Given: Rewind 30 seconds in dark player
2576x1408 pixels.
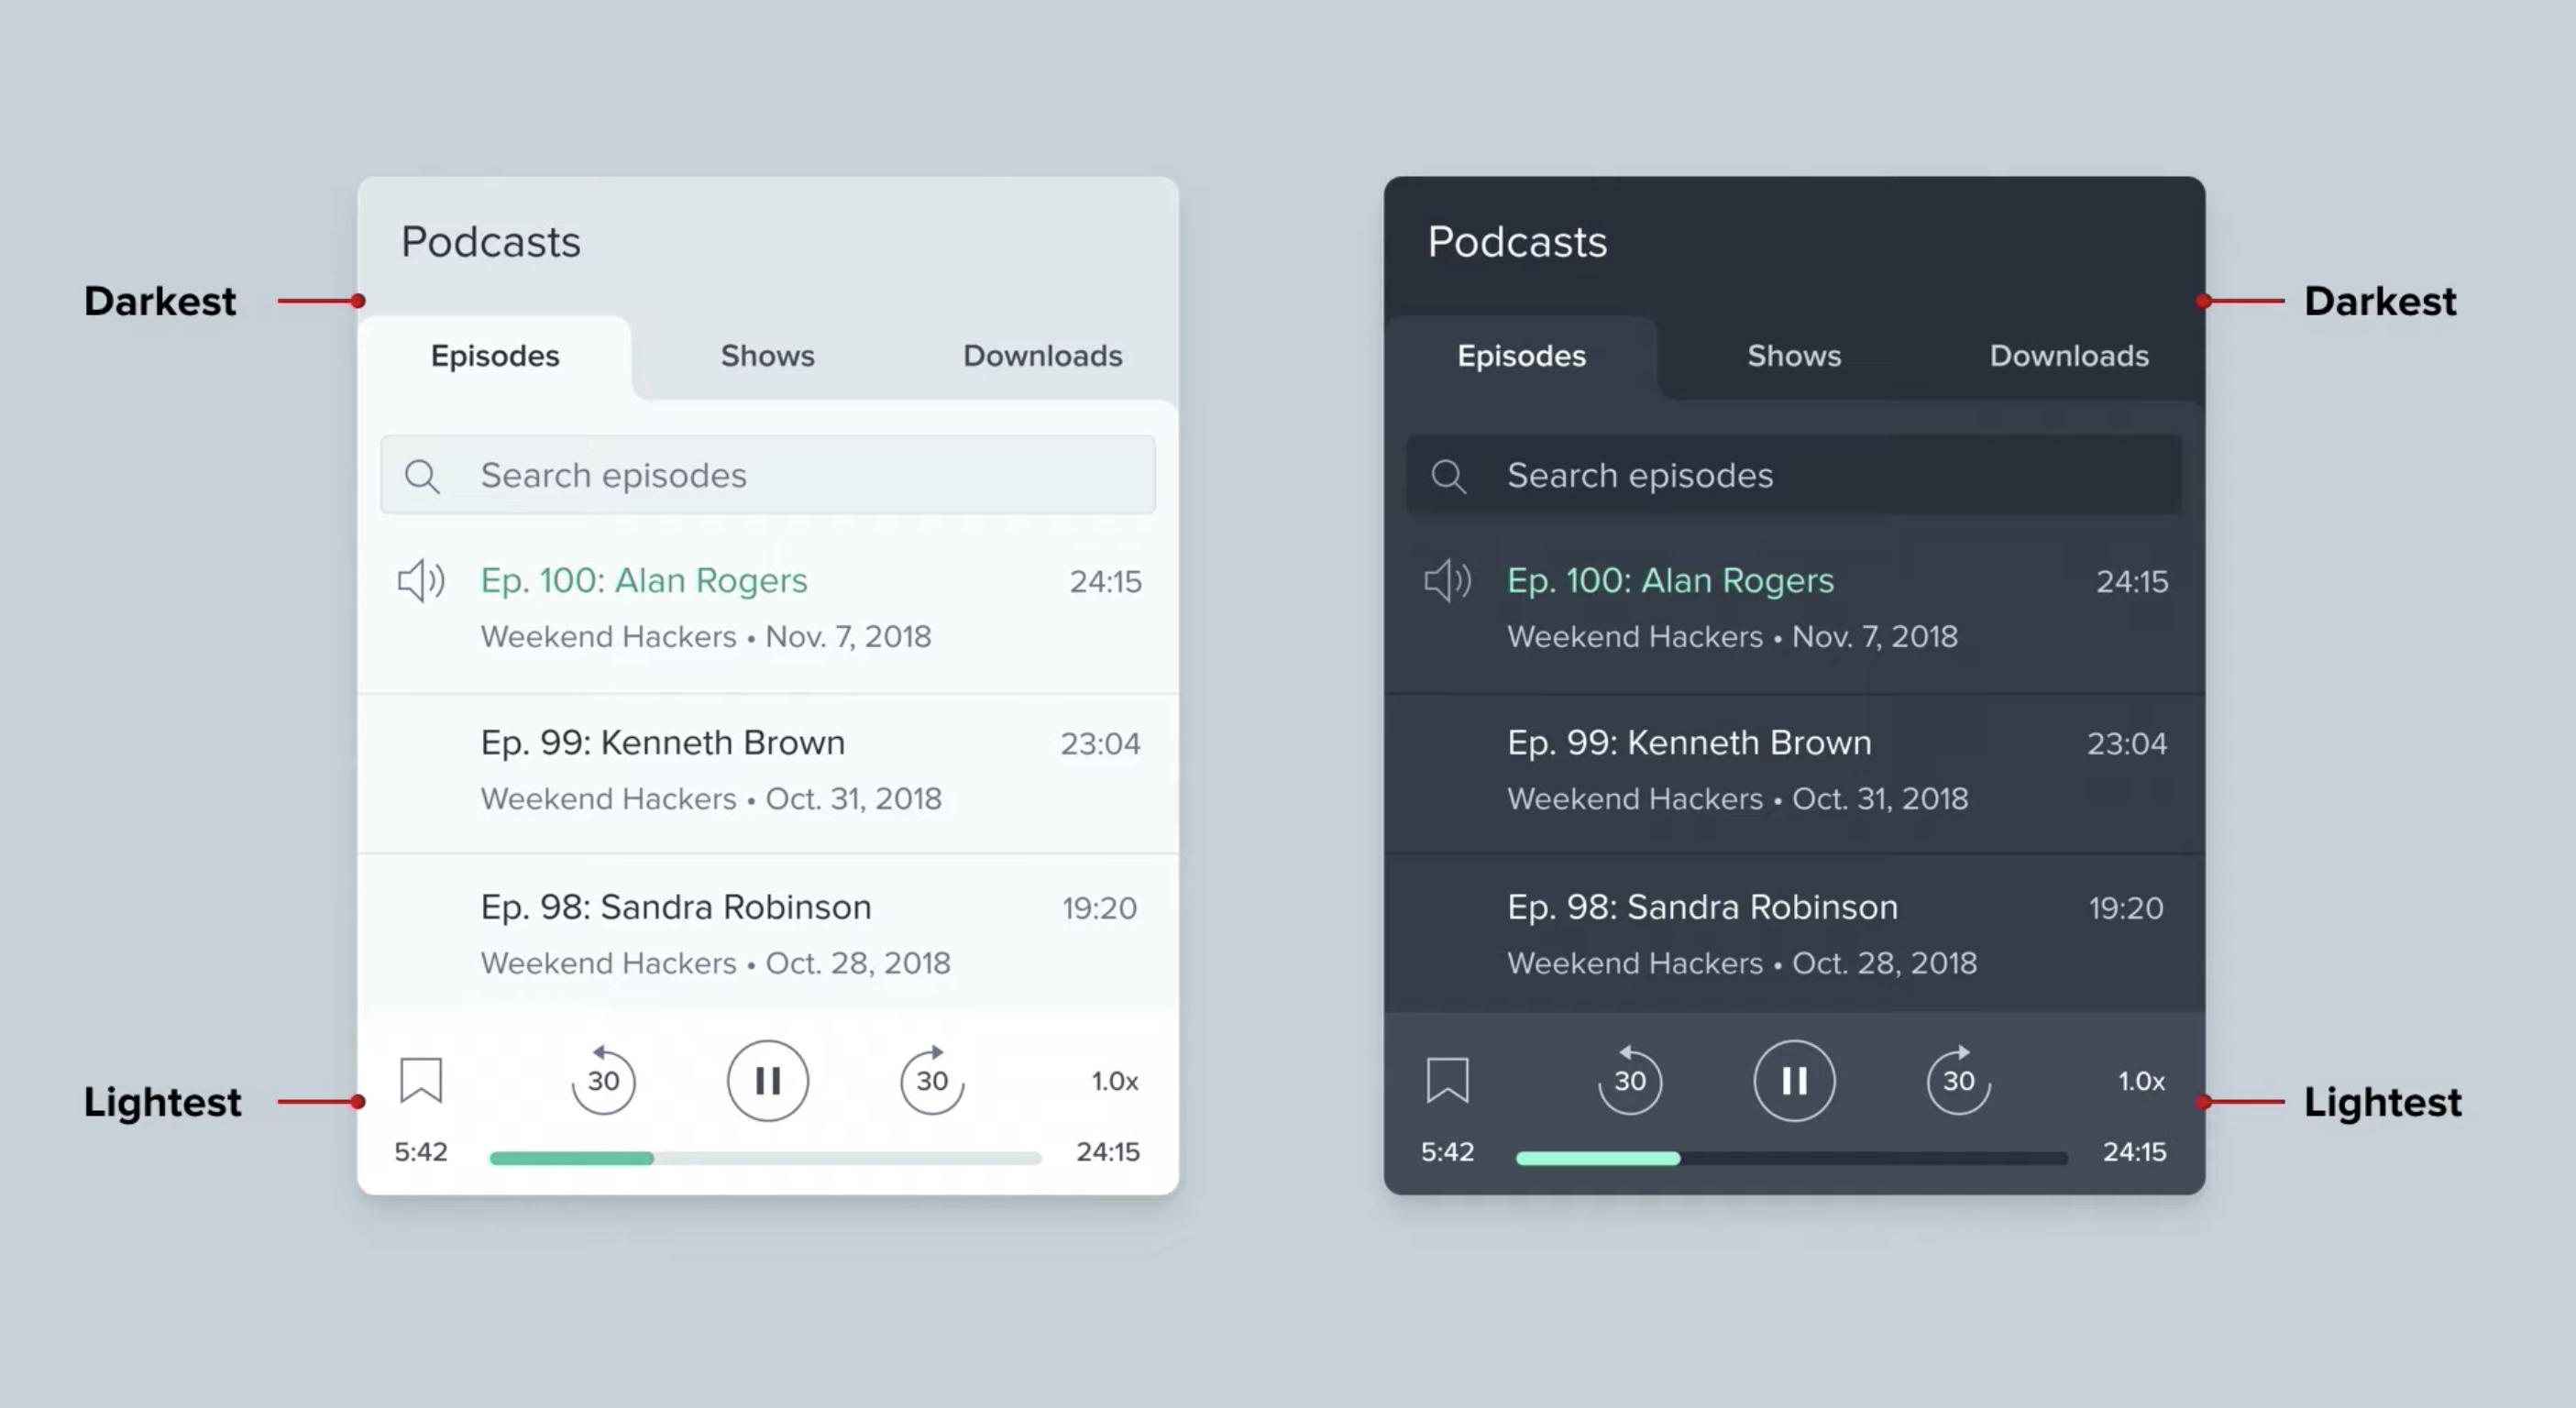Looking at the screenshot, I should coord(1630,1080).
